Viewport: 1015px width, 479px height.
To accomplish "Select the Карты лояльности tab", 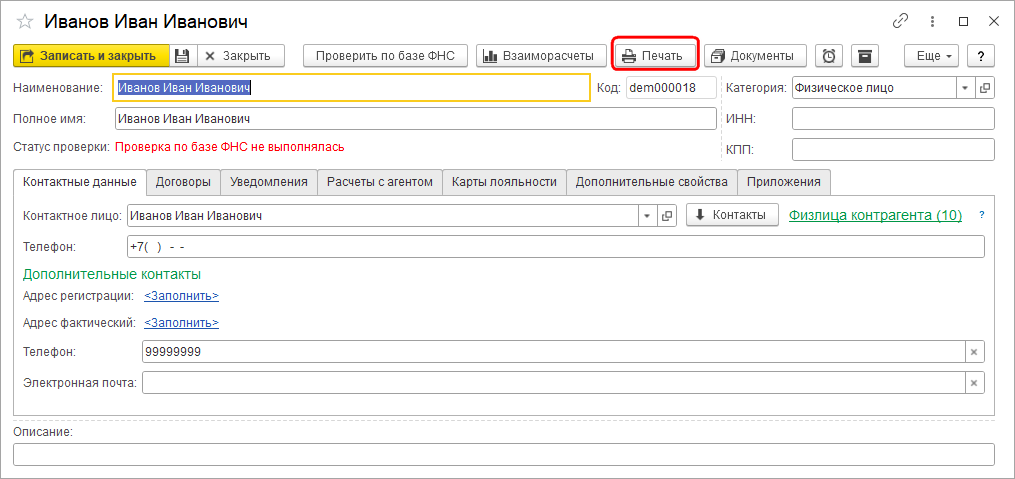I will [x=504, y=182].
